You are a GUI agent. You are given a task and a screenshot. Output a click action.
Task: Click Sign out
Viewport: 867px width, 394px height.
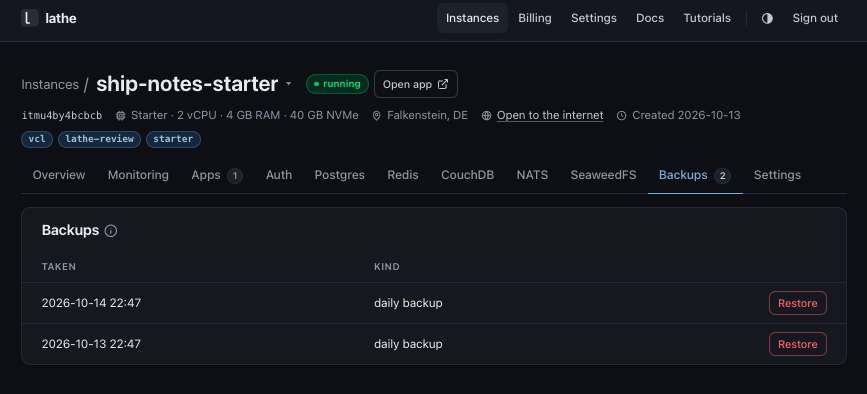(815, 18)
